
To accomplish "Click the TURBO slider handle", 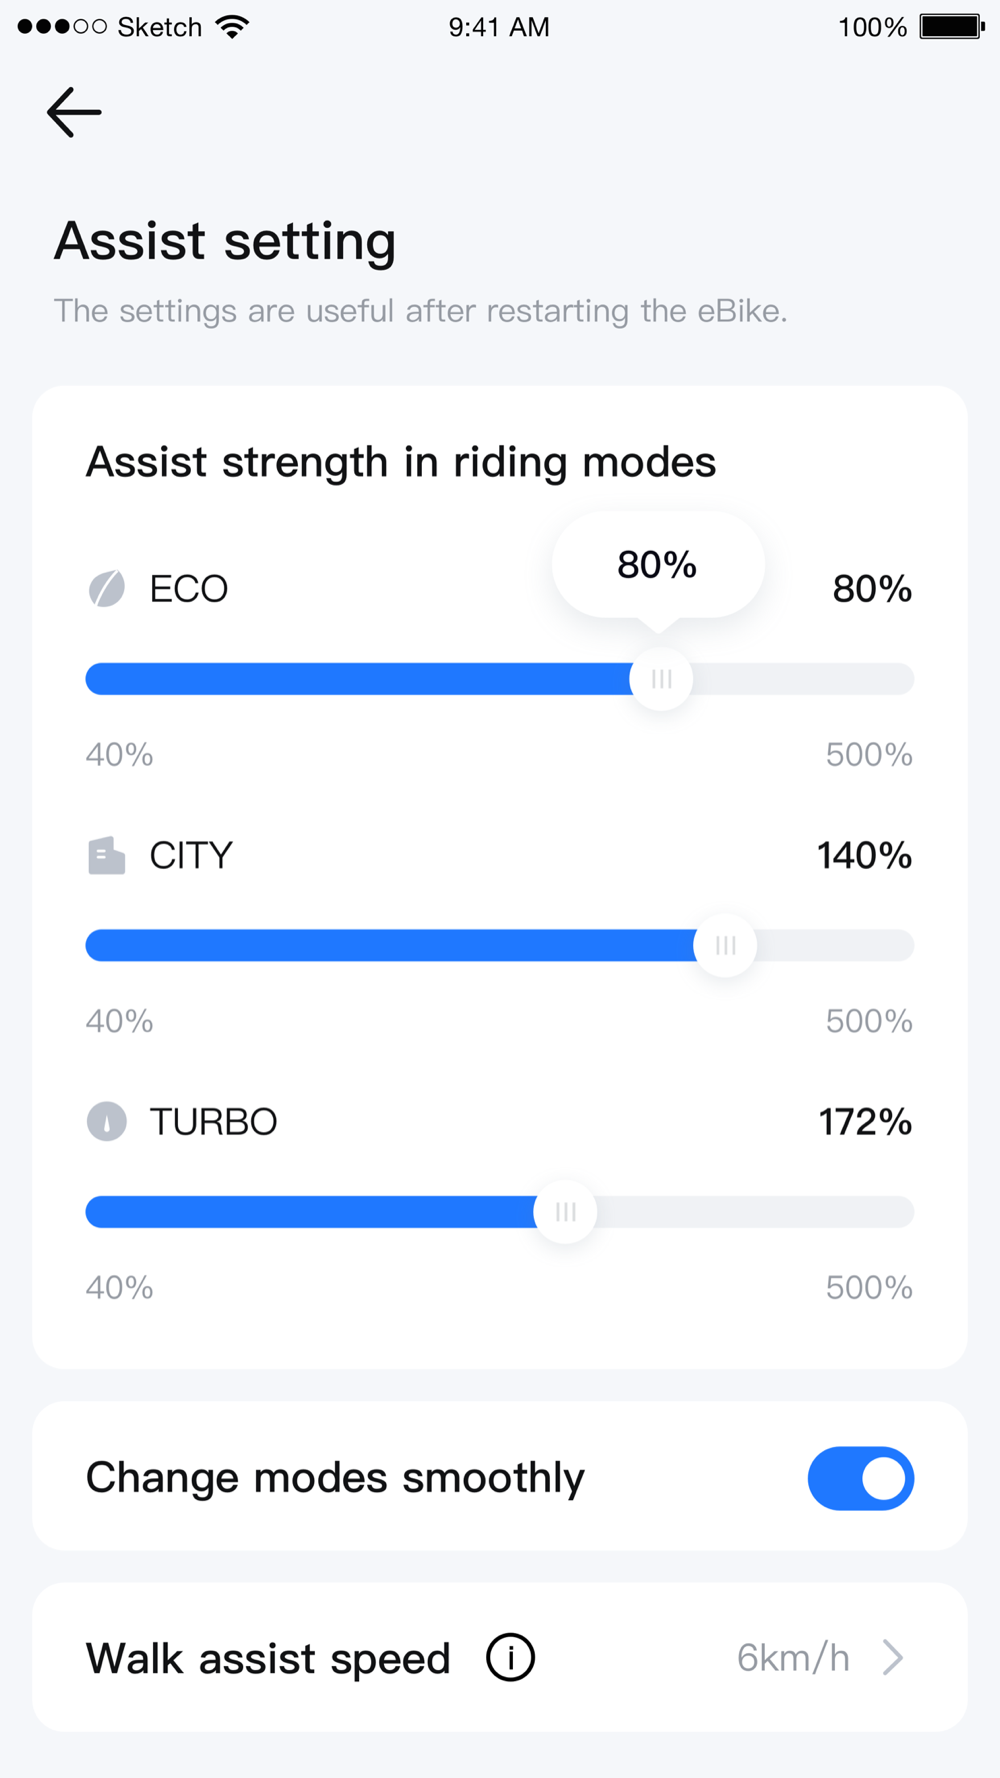I will click(x=565, y=1212).
